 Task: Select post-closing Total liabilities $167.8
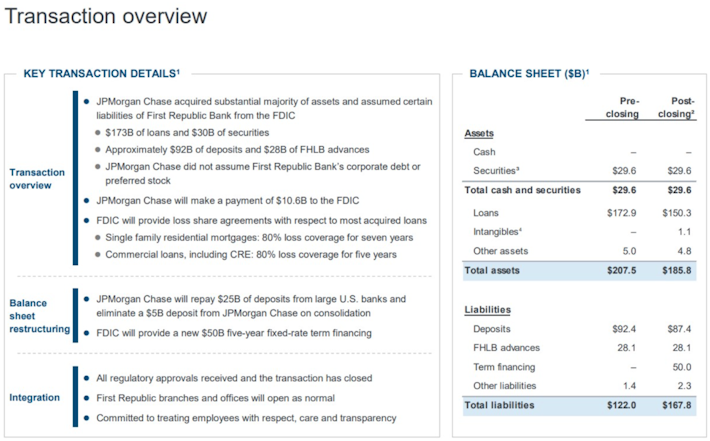676,406
